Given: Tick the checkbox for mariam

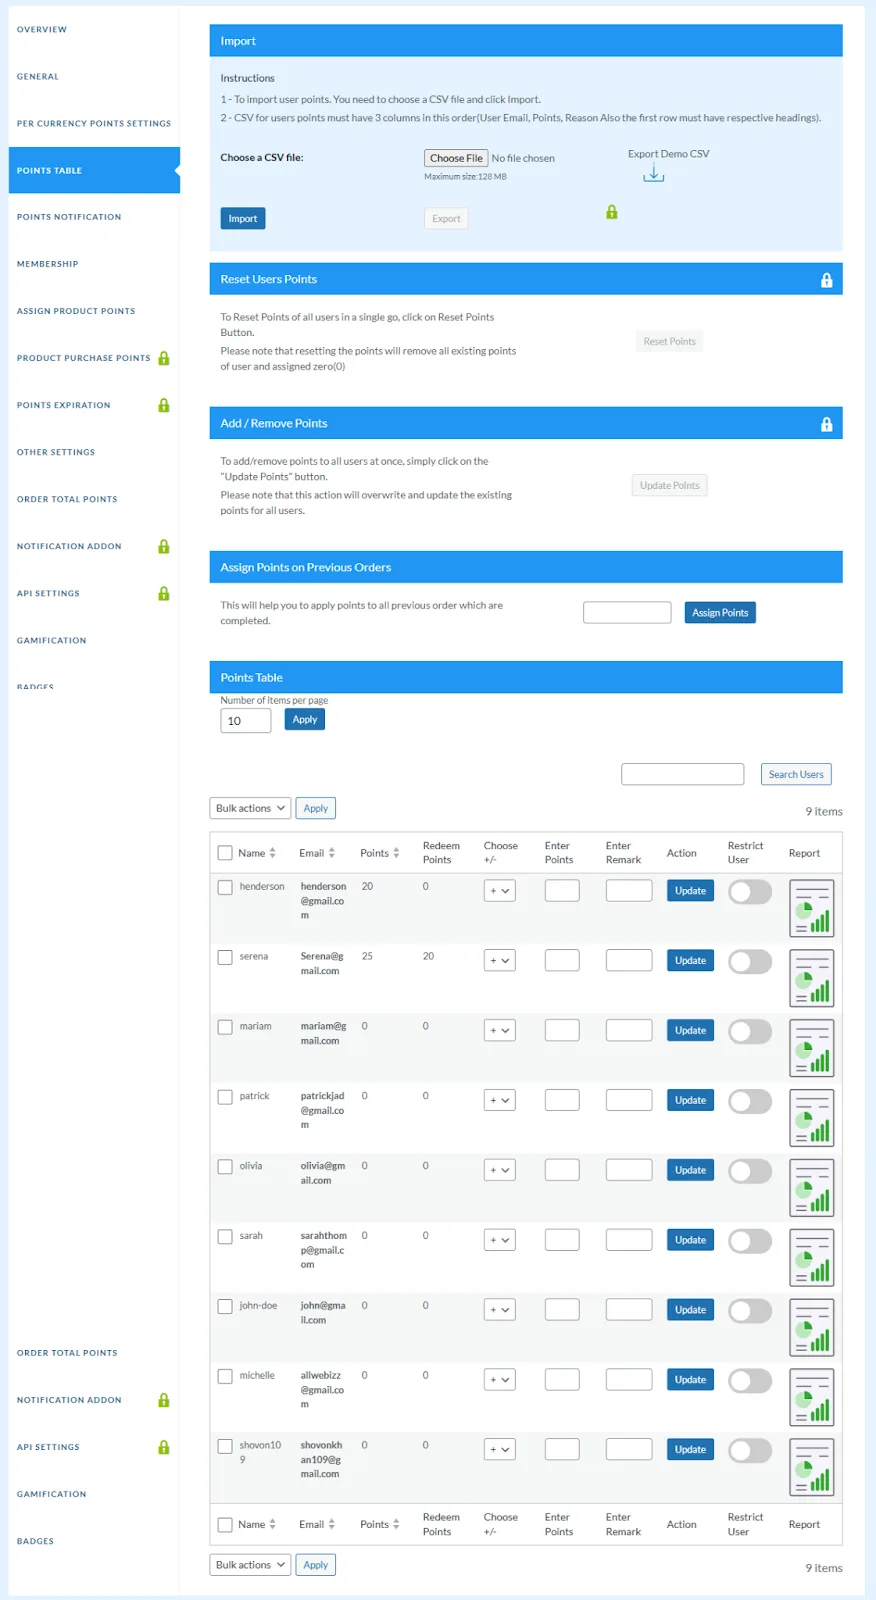Looking at the screenshot, I should [x=225, y=1027].
